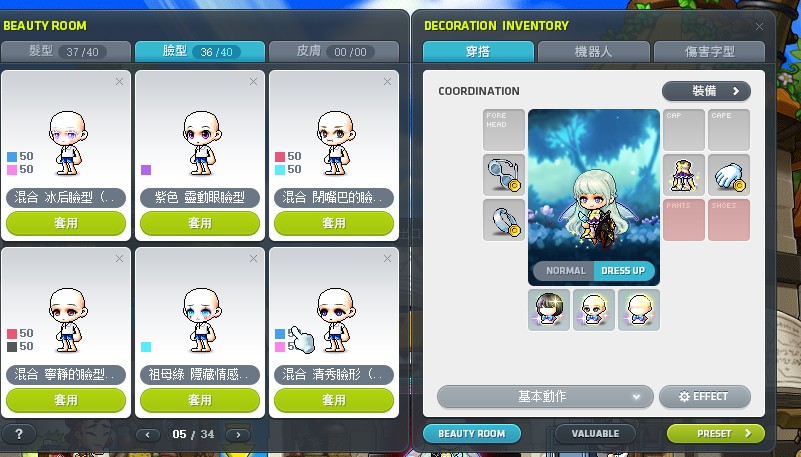The width and height of the screenshot is (801, 457).
Task: Switch character view to NORMAL
Action: [564, 271]
